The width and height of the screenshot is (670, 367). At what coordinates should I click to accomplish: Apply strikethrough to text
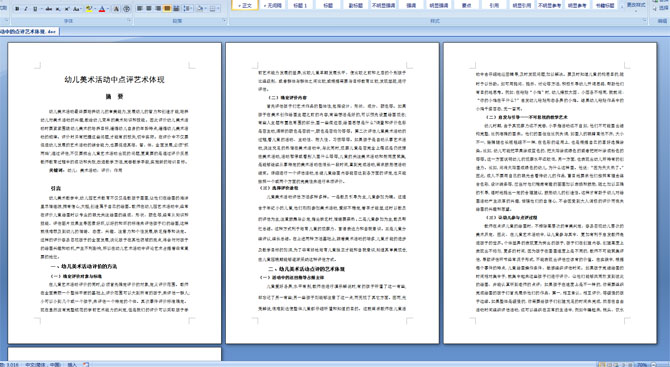pyautogui.click(x=49, y=9)
